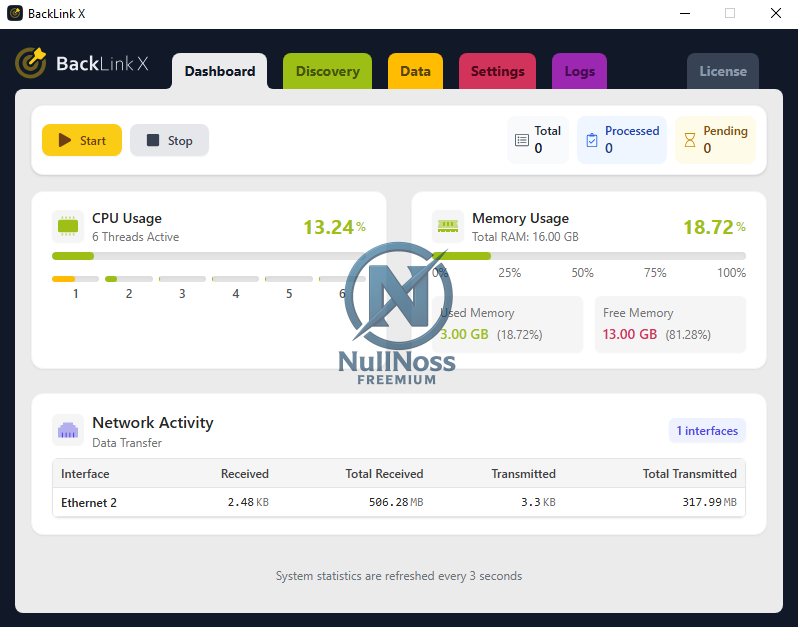
Task: Click thread 3 usage bar
Action: 182,279
